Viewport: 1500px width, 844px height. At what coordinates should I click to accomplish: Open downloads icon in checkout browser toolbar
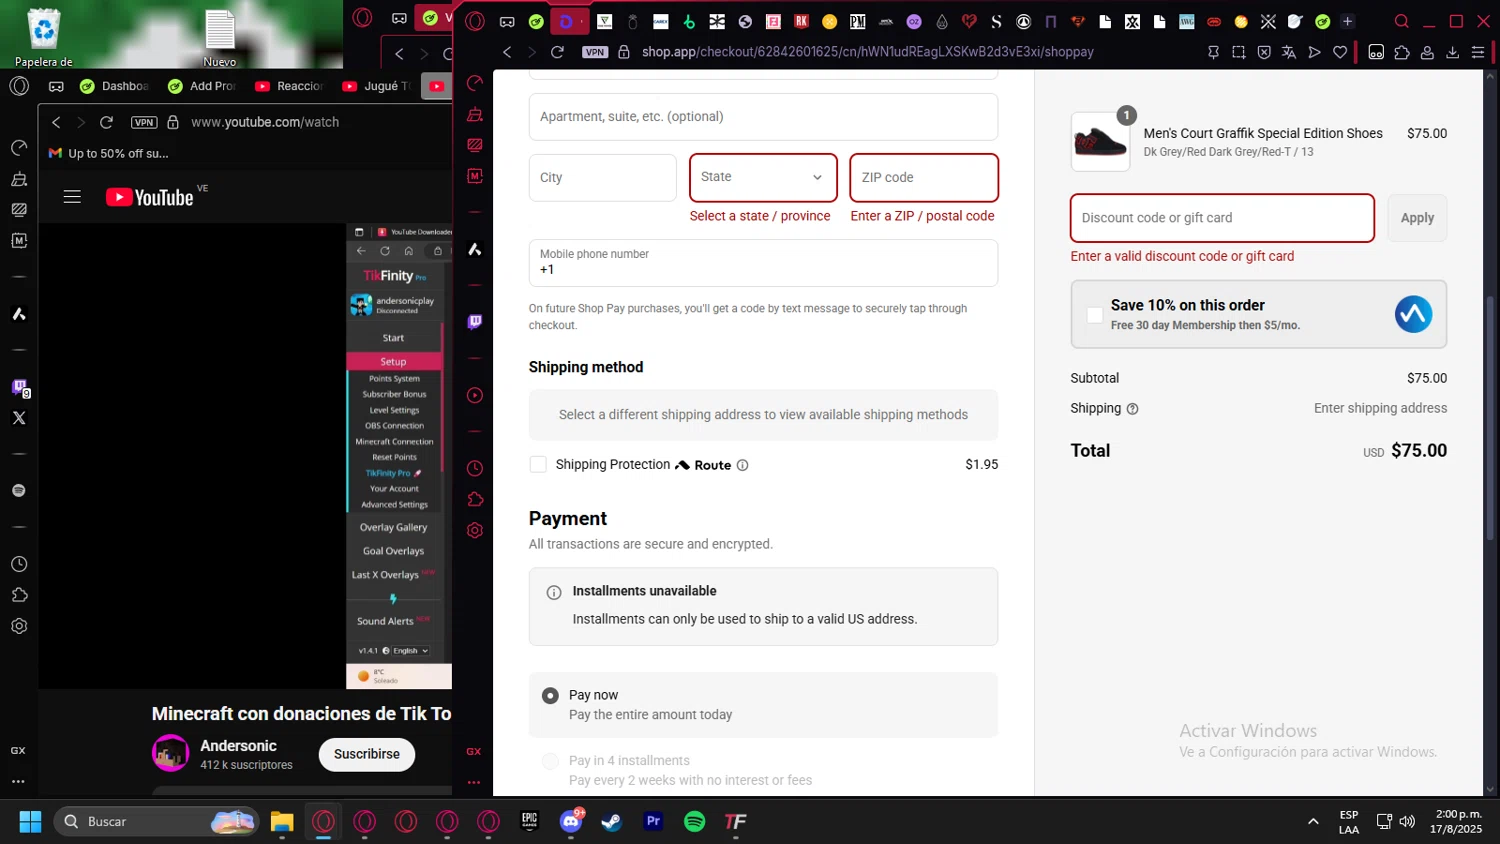pos(1453,52)
